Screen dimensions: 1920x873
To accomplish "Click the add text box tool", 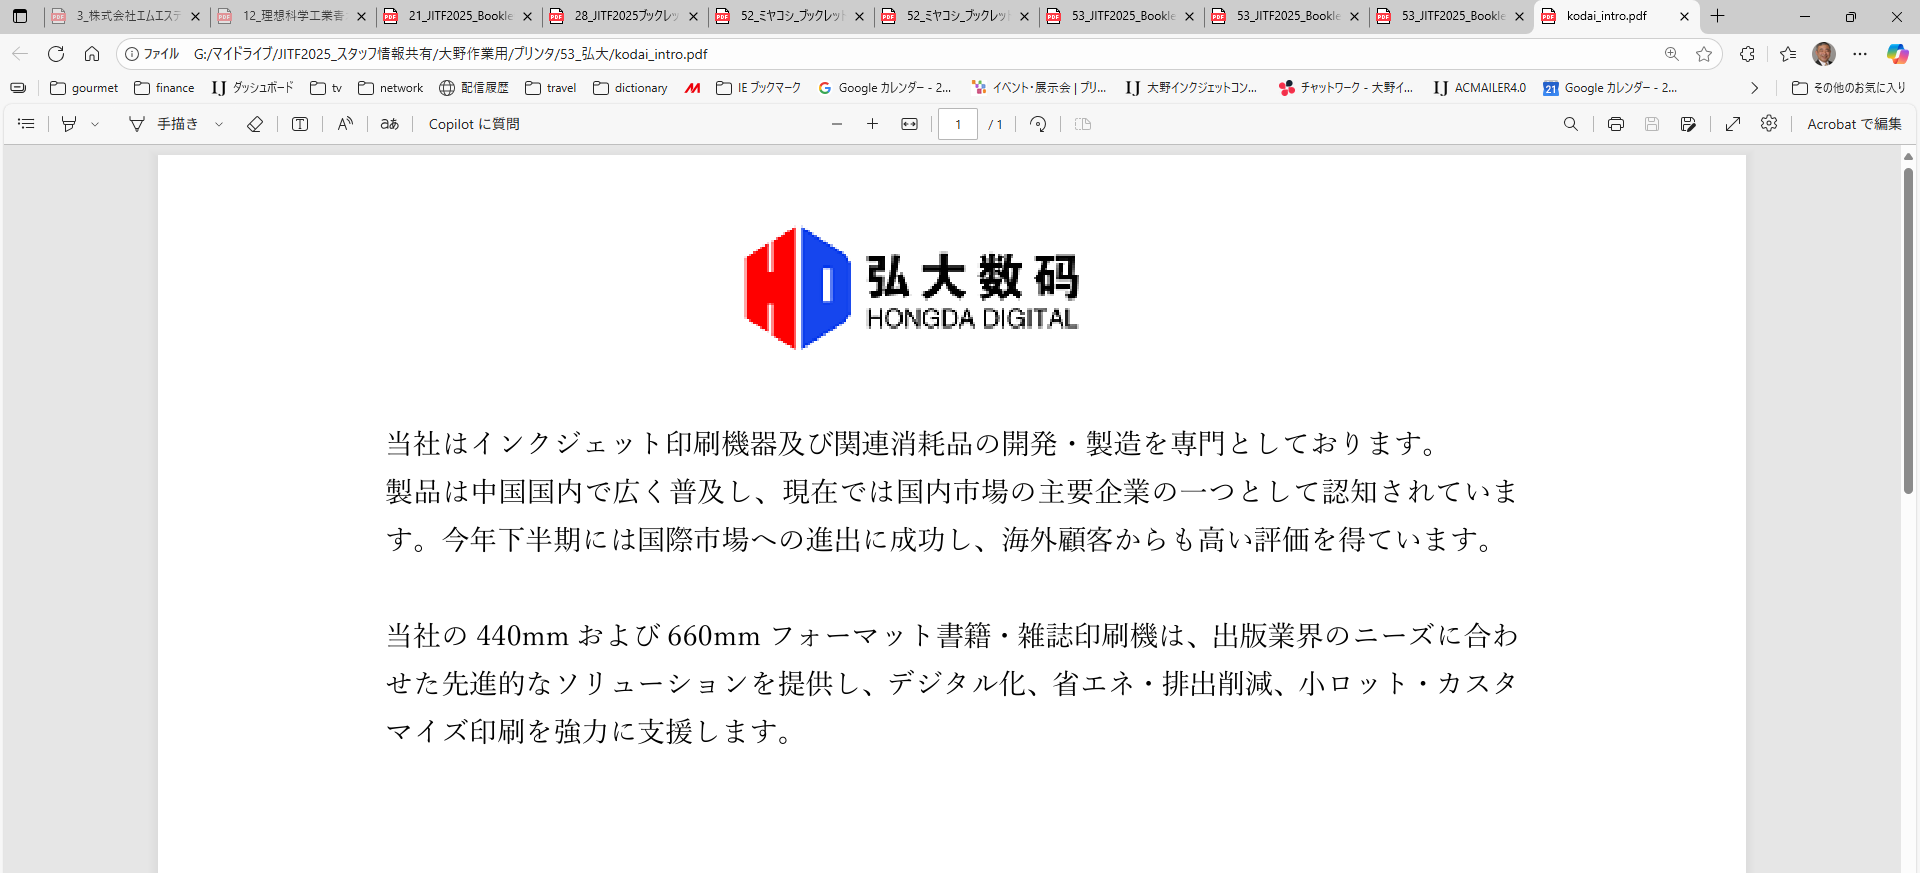I will pyautogui.click(x=300, y=124).
